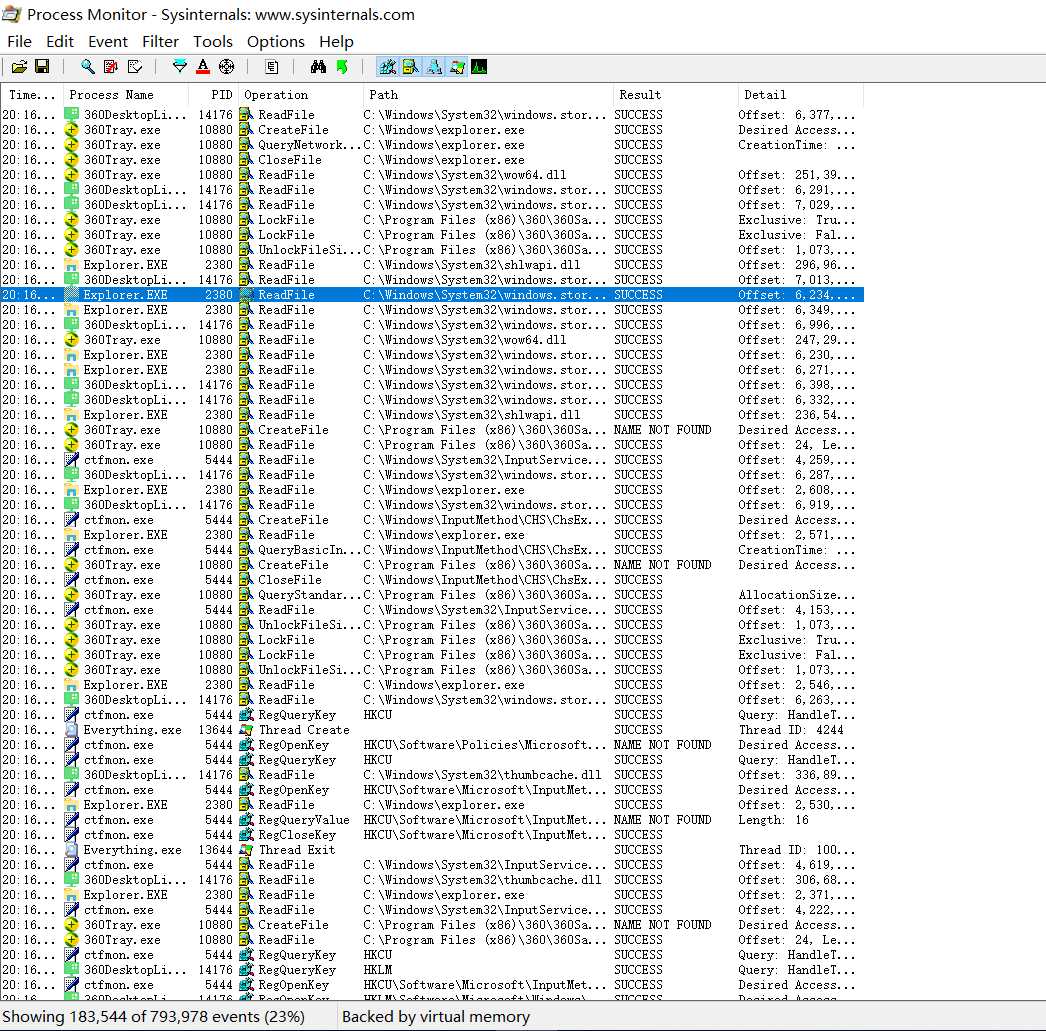
Task: Click Everything.exe icon in Thread Exit row
Action: tap(71, 850)
